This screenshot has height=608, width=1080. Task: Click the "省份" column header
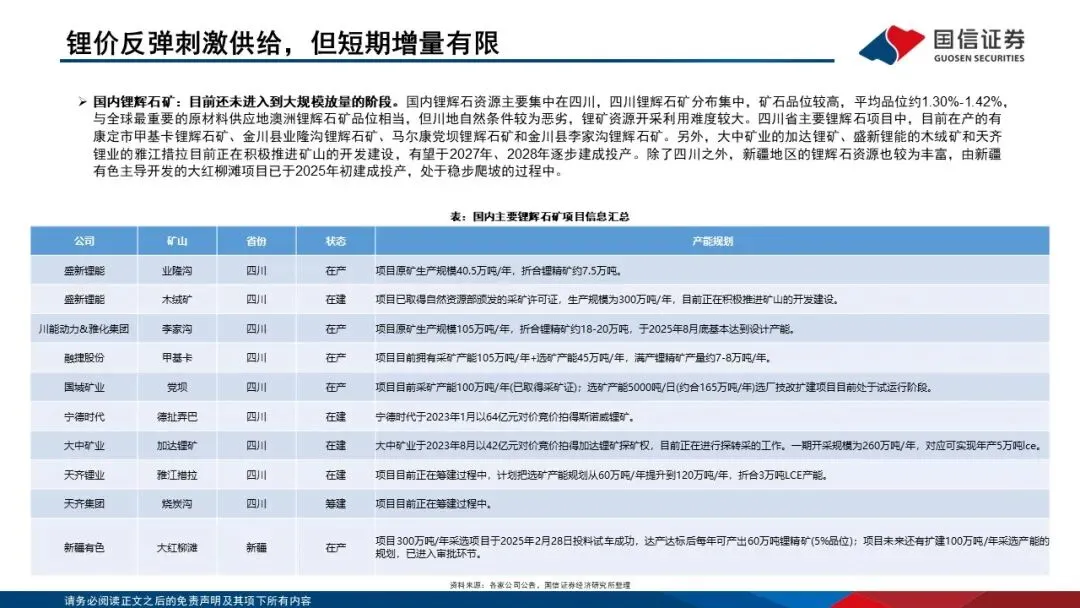point(256,241)
